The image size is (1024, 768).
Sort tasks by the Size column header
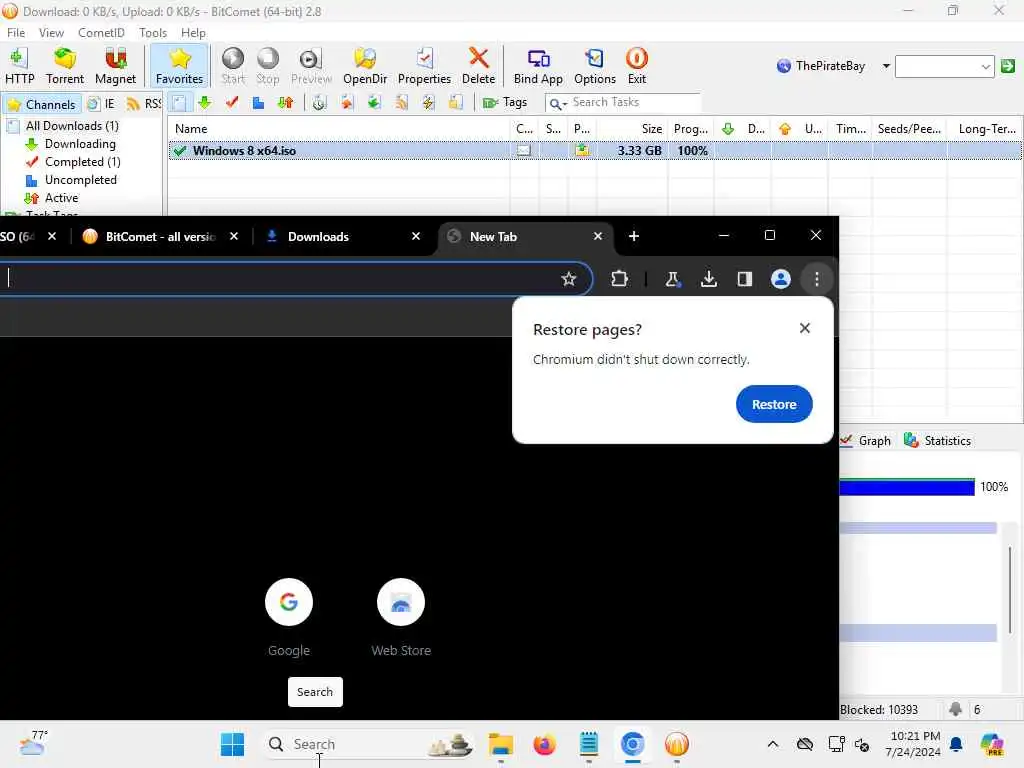(x=632, y=129)
